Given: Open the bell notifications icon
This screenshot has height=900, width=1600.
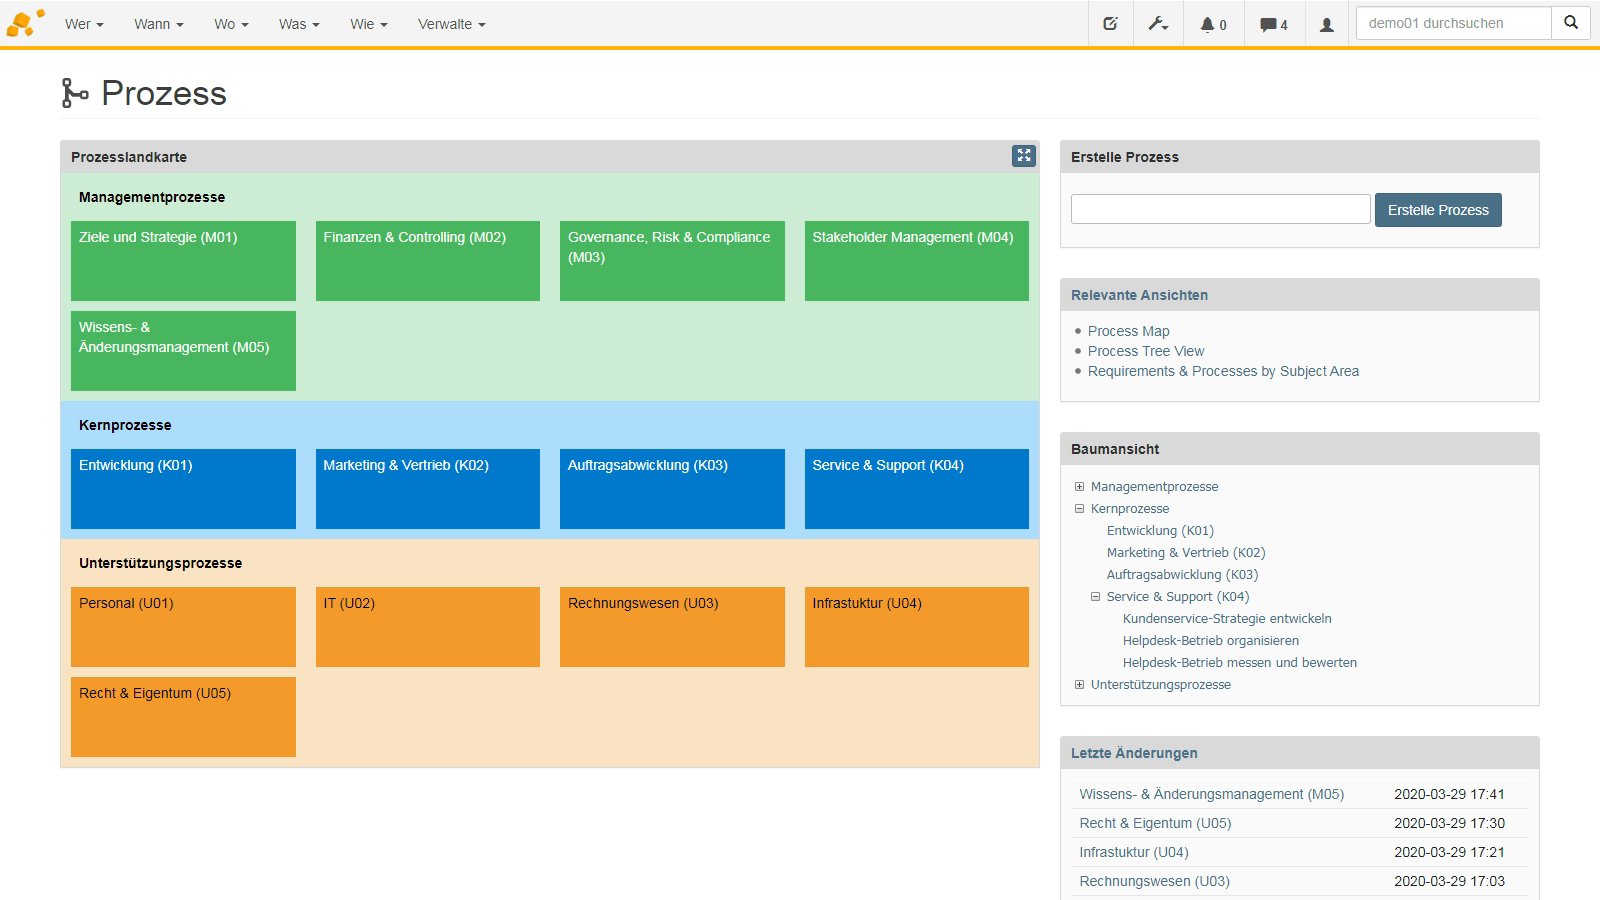Looking at the screenshot, I should (1213, 24).
